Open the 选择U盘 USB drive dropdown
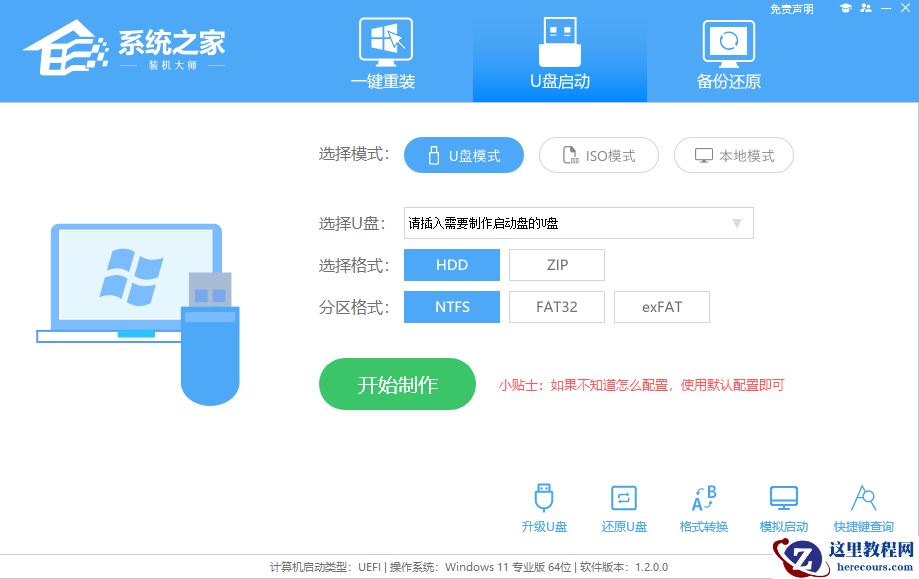919x579 pixels. coord(578,222)
